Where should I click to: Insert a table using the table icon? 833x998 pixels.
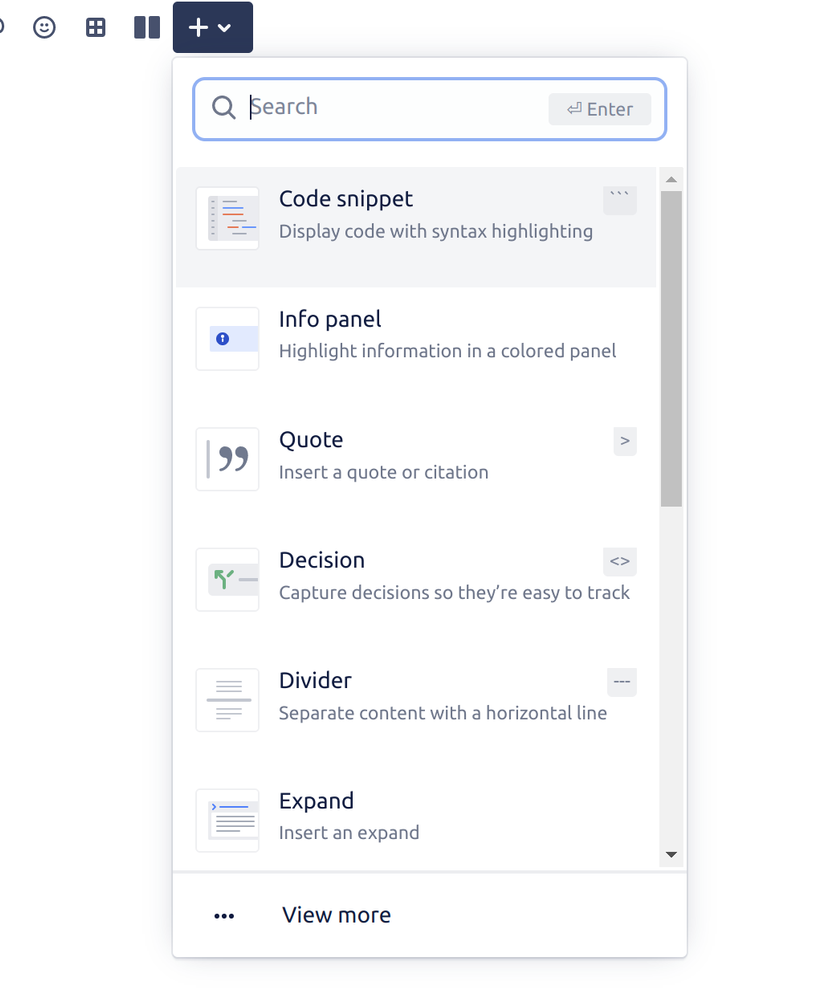[x=95, y=27]
